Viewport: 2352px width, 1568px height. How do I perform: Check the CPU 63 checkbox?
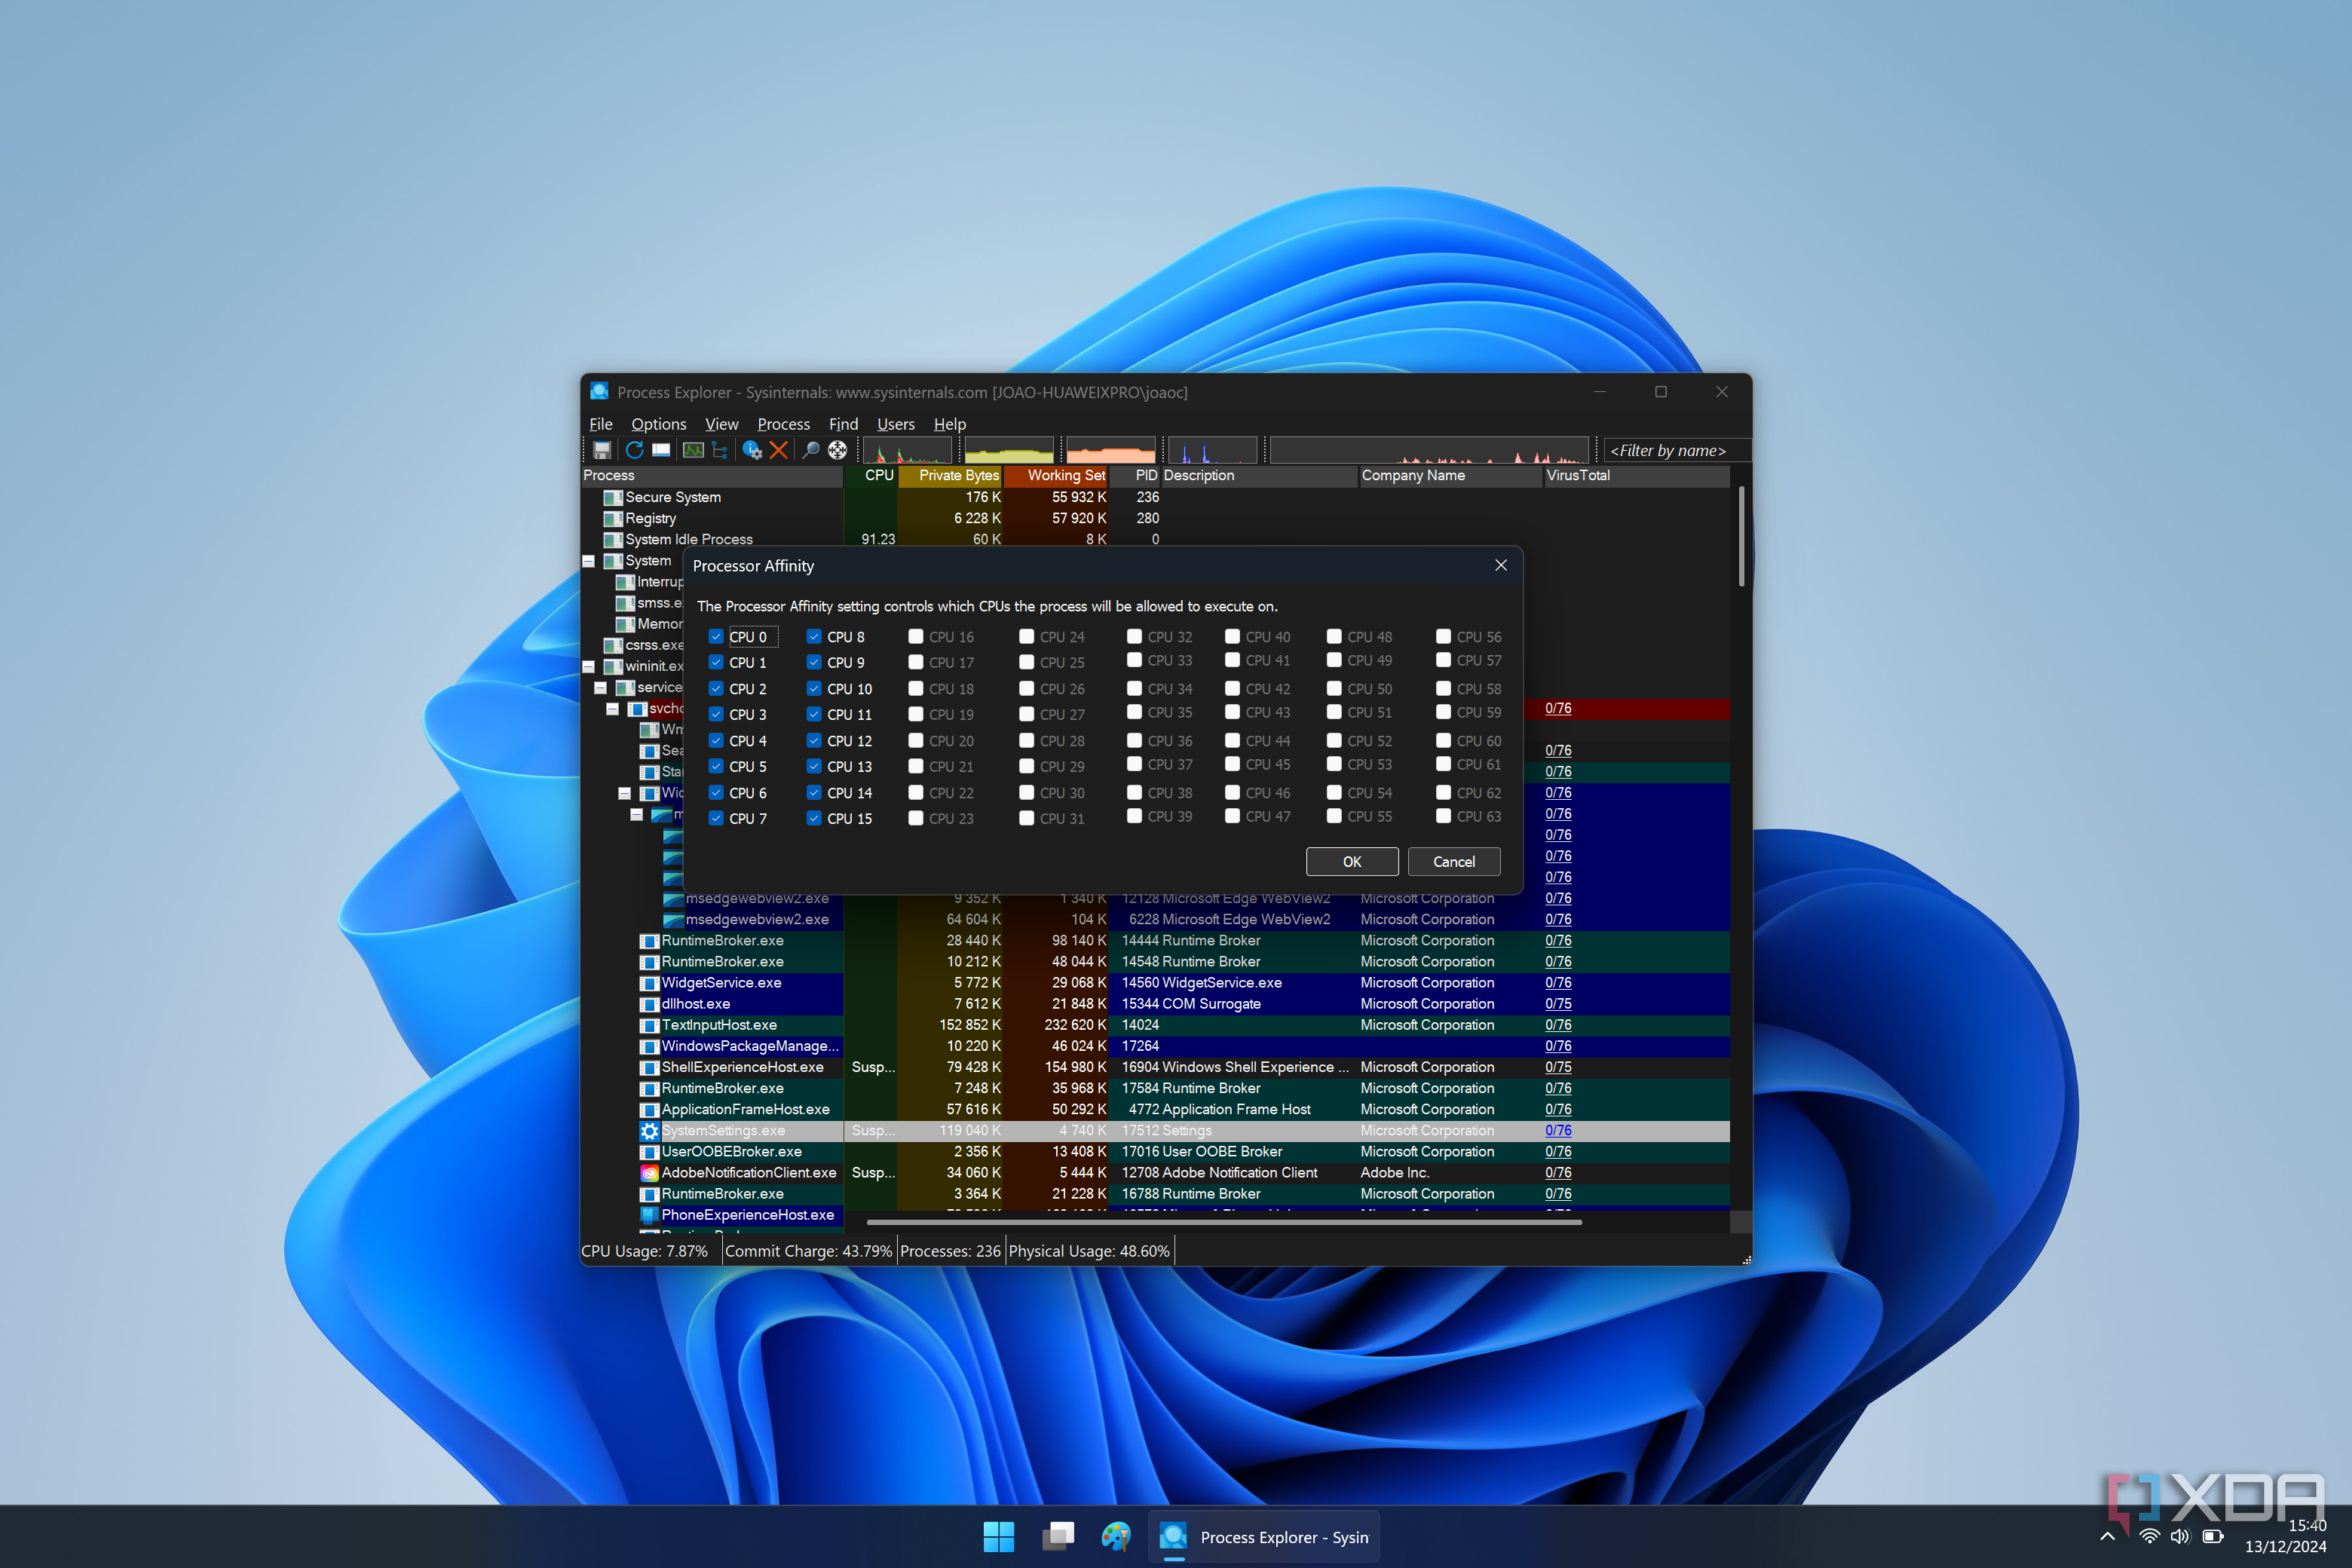pyautogui.click(x=1444, y=817)
